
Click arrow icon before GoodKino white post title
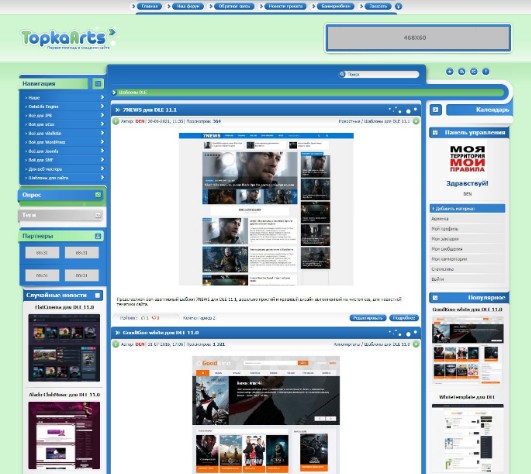click(118, 333)
